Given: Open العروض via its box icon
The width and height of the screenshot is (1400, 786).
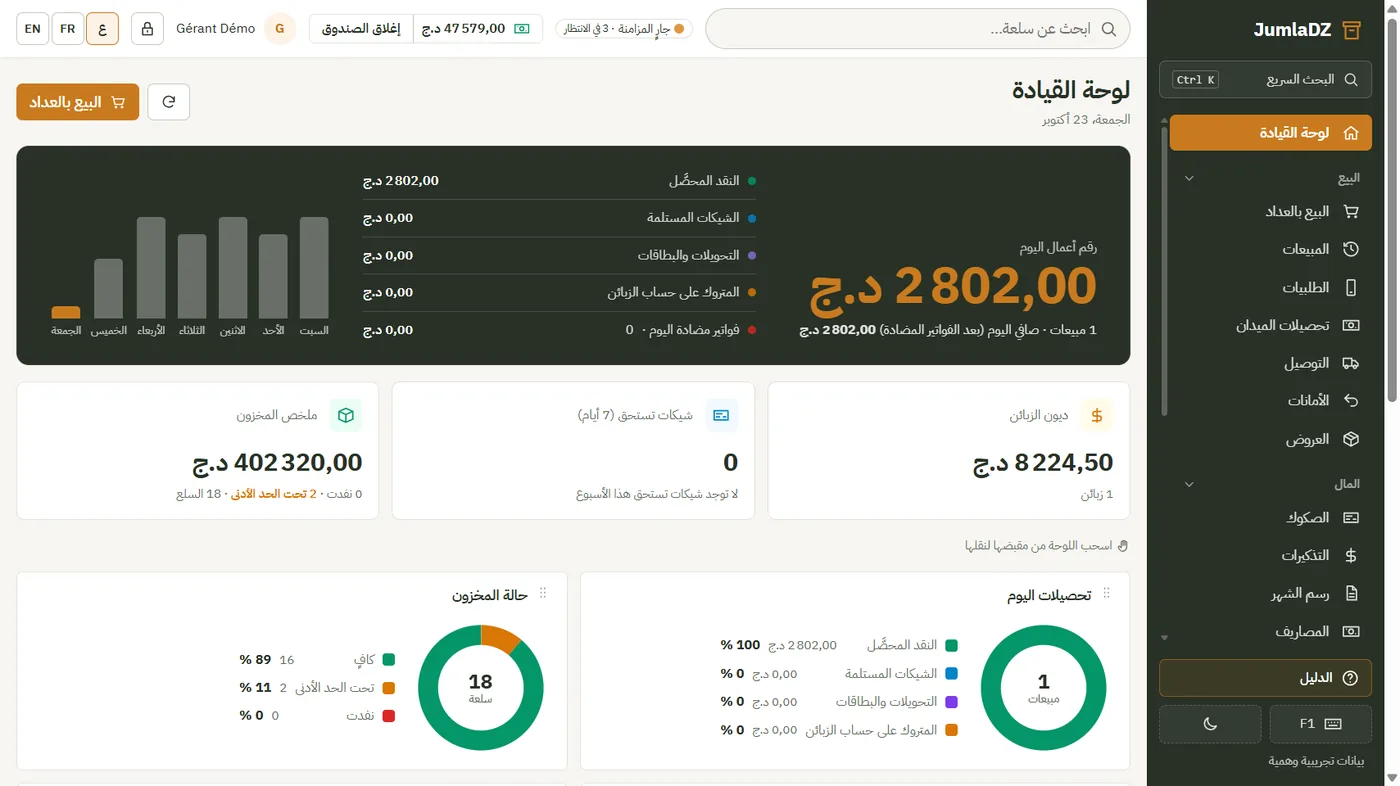Looking at the screenshot, I should pos(1351,439).
